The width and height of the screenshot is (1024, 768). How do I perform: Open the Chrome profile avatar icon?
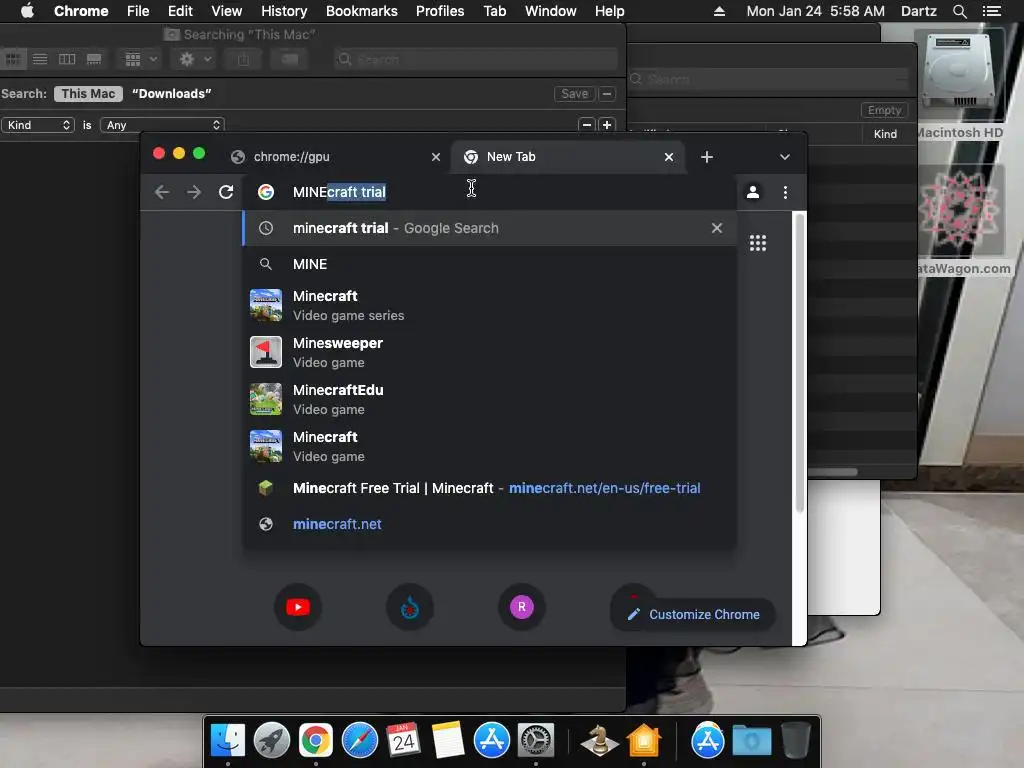(x=753, y=192)
